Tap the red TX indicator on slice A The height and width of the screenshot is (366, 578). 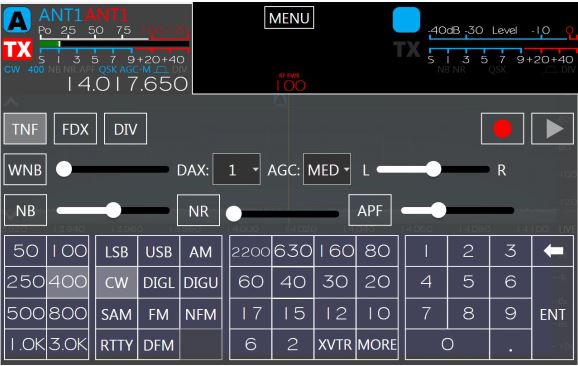coord(17,49)
